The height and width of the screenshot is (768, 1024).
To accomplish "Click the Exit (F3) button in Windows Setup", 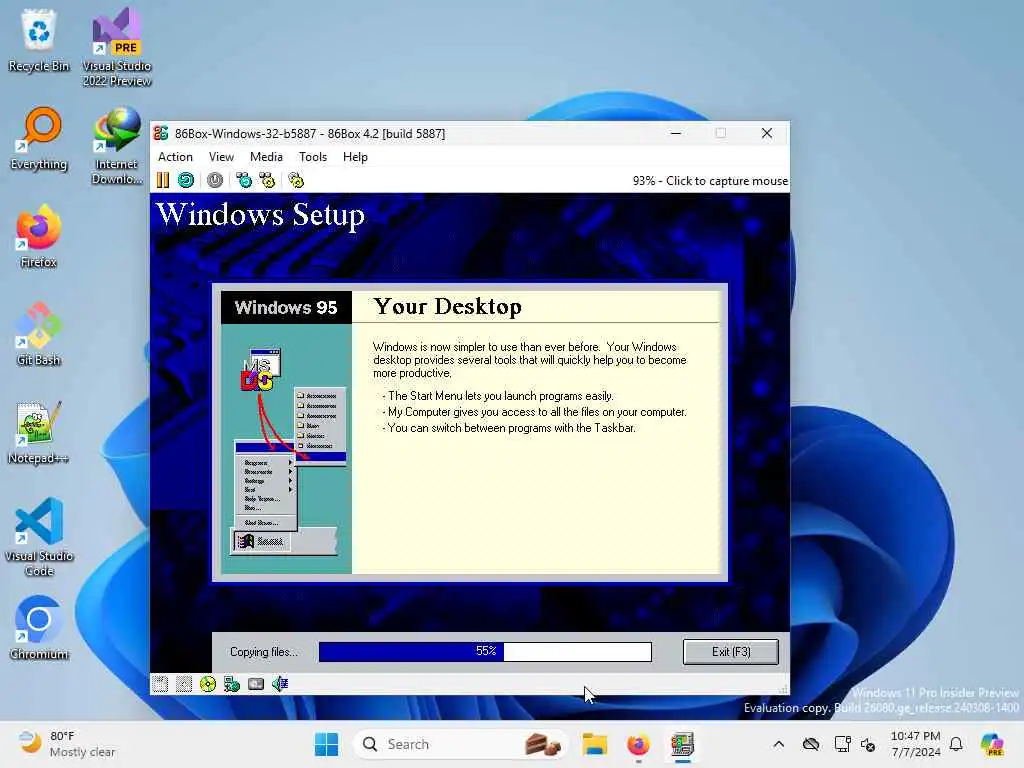I will click(731, 652).
